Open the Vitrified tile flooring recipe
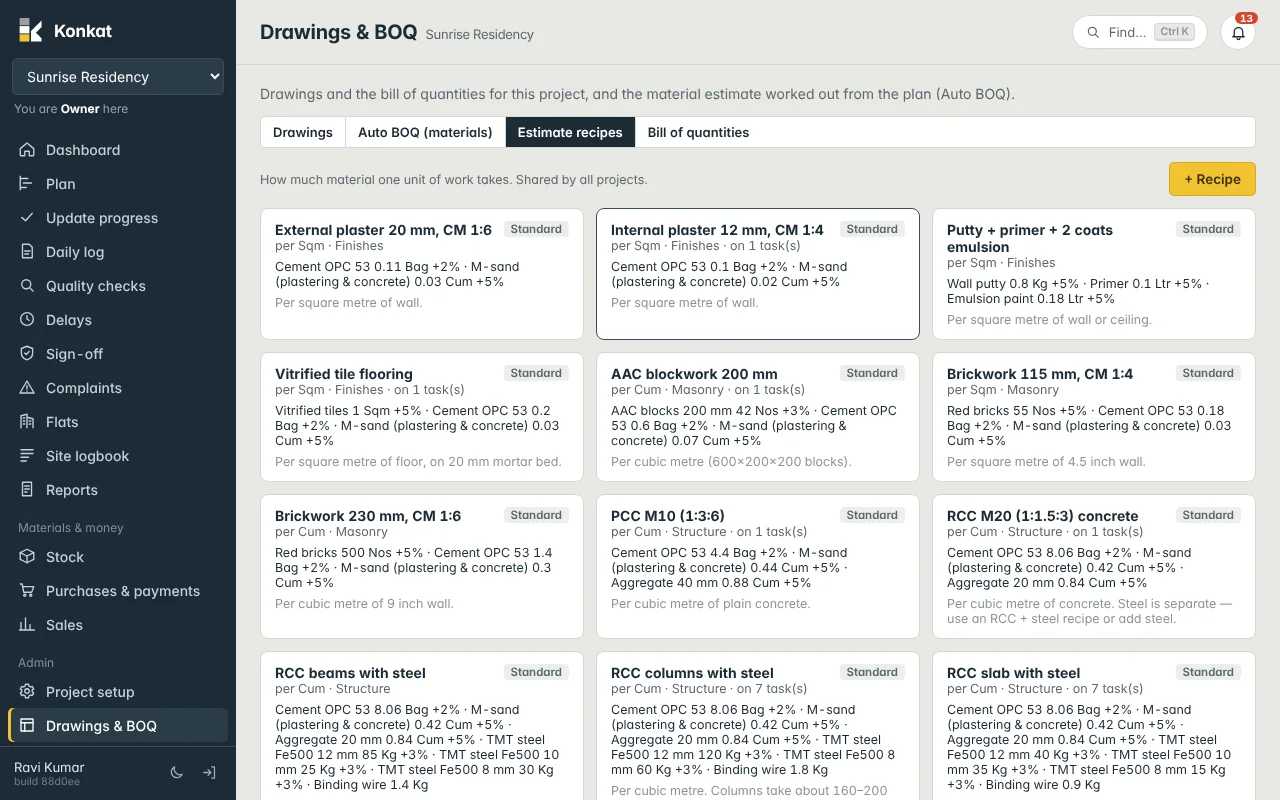1280x800 pixels. (422, 417)
